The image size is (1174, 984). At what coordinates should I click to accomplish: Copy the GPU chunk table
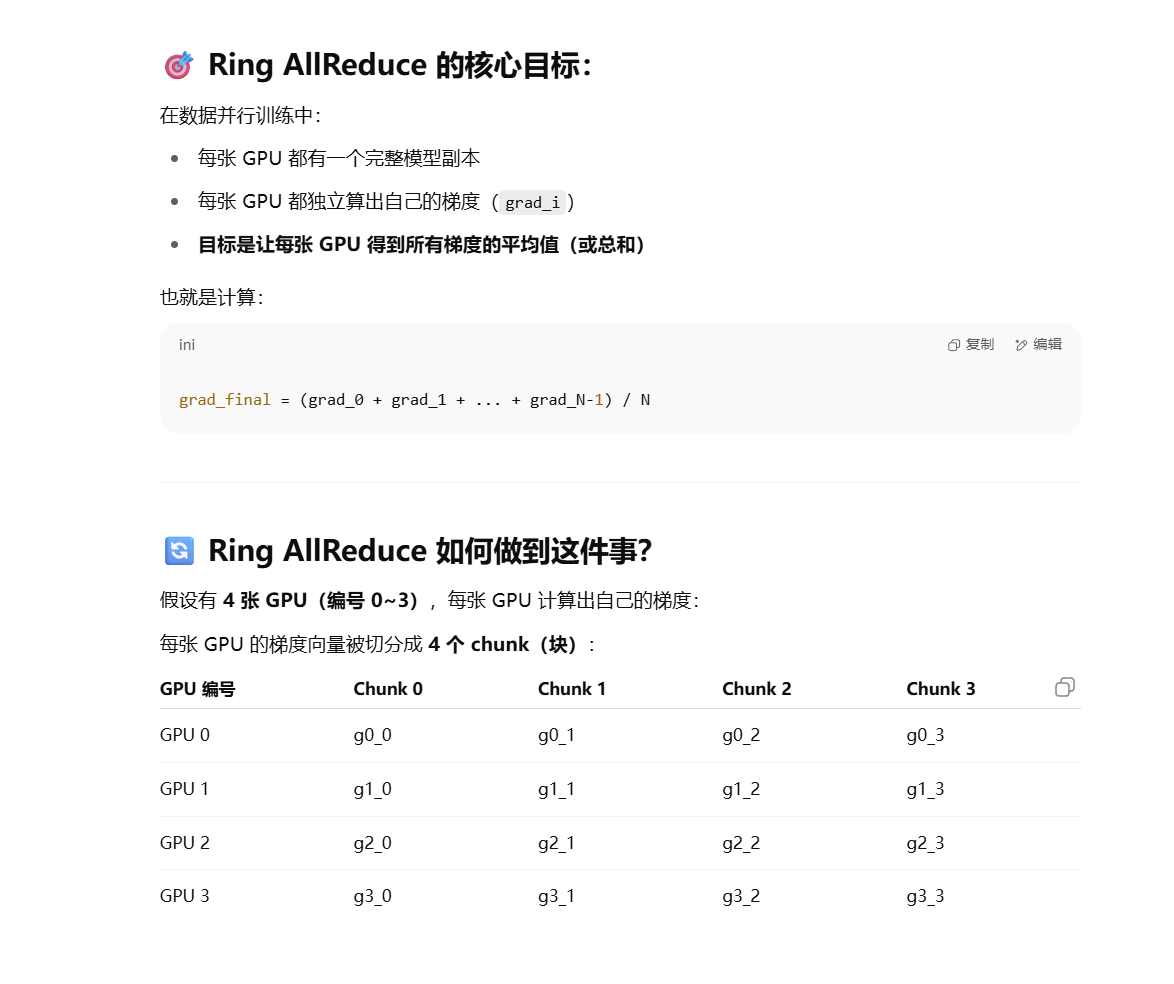point(1065,687)
